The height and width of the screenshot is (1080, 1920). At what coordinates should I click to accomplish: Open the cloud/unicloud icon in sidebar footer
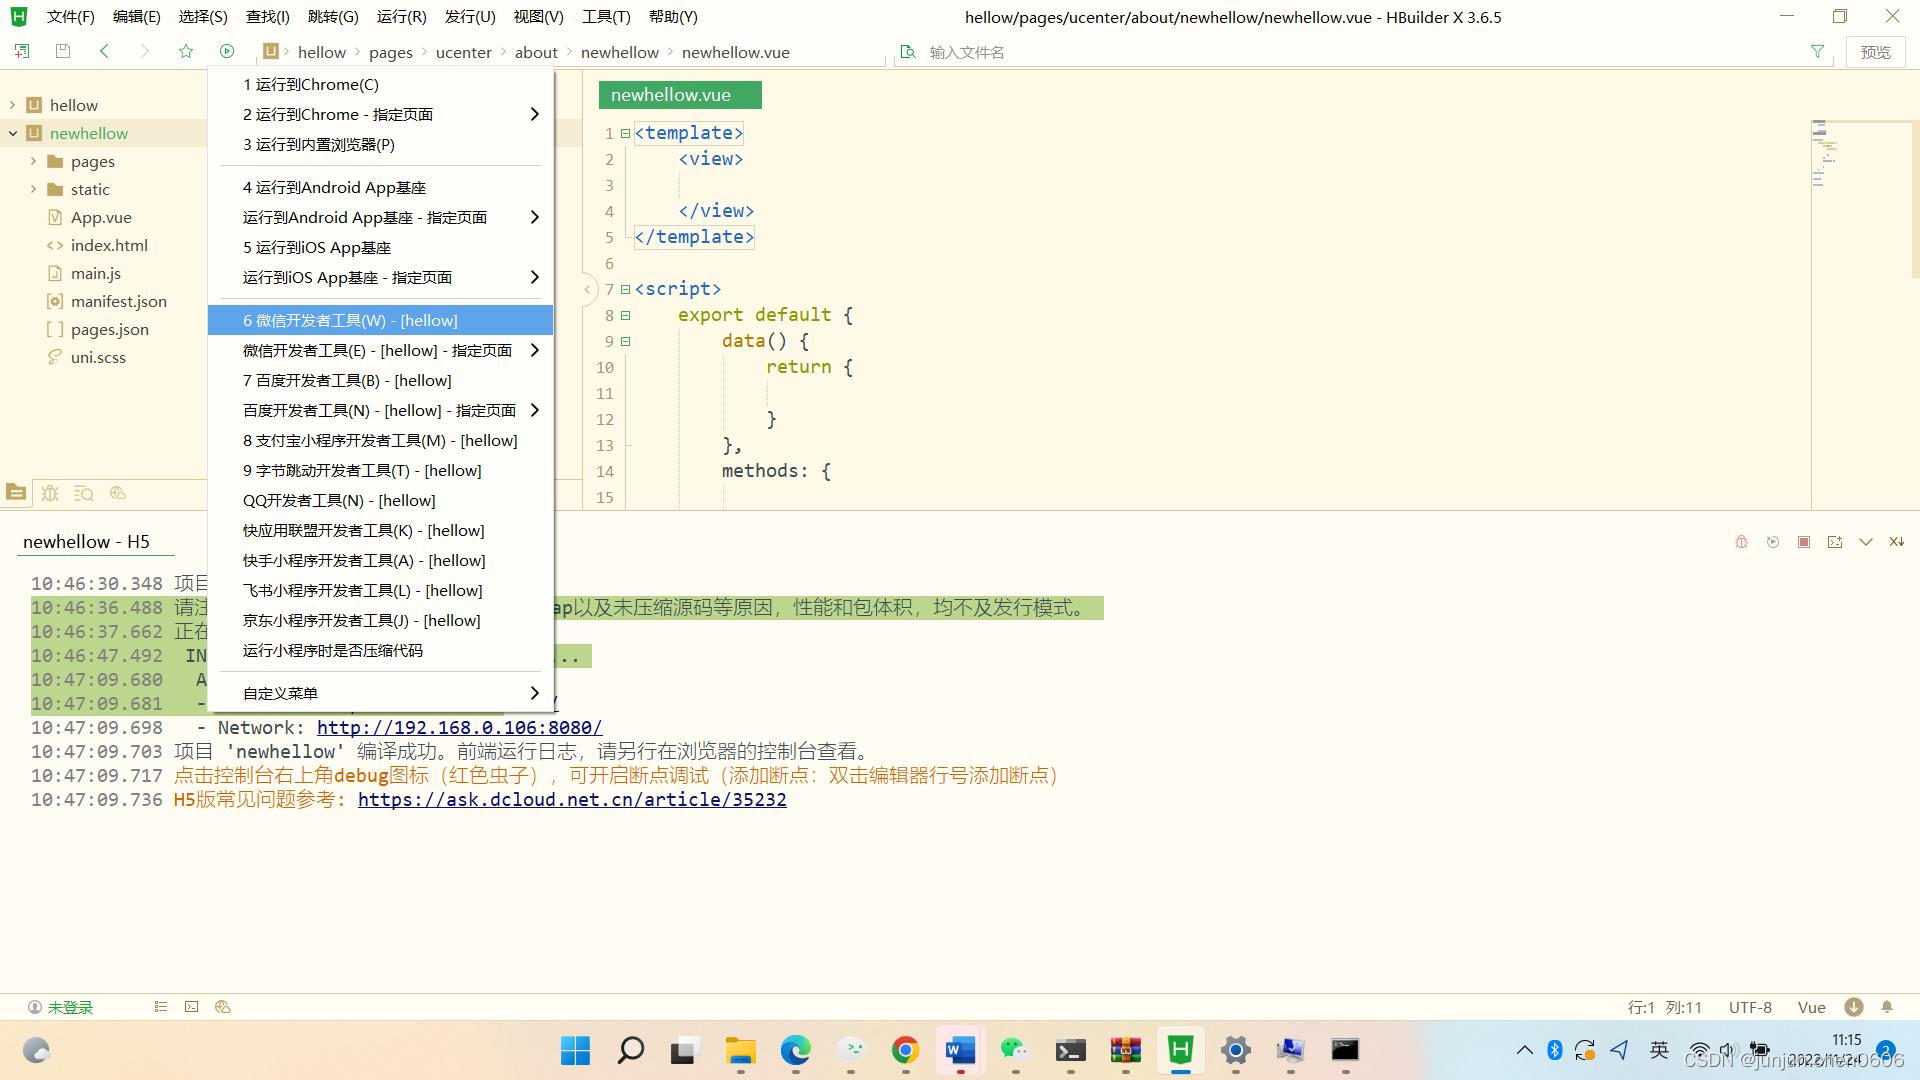tap(118, 493)
